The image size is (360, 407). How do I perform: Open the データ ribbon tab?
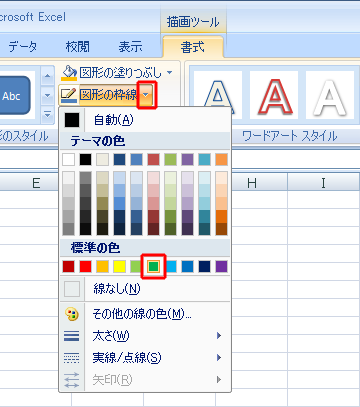tap(23, 47)
